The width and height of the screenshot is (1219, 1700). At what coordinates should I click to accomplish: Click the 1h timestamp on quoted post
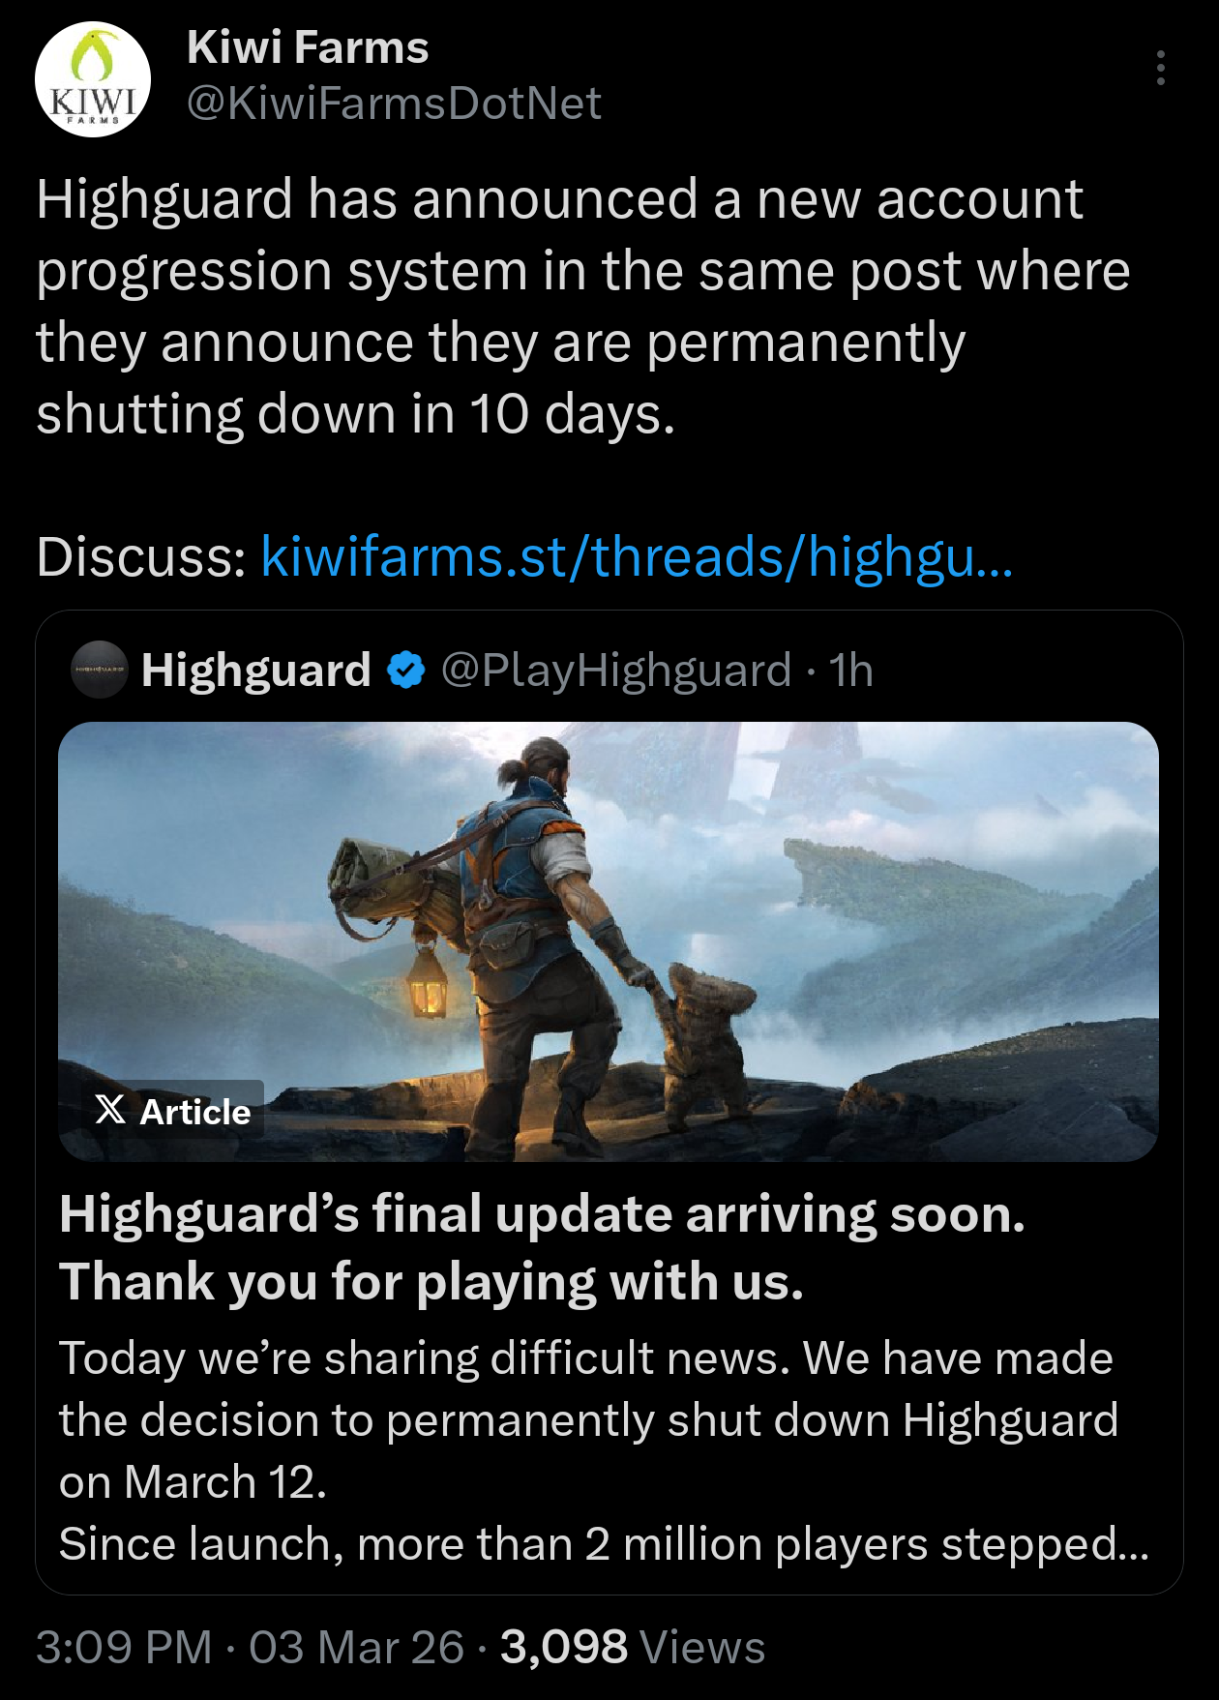(x=851, y=669)
